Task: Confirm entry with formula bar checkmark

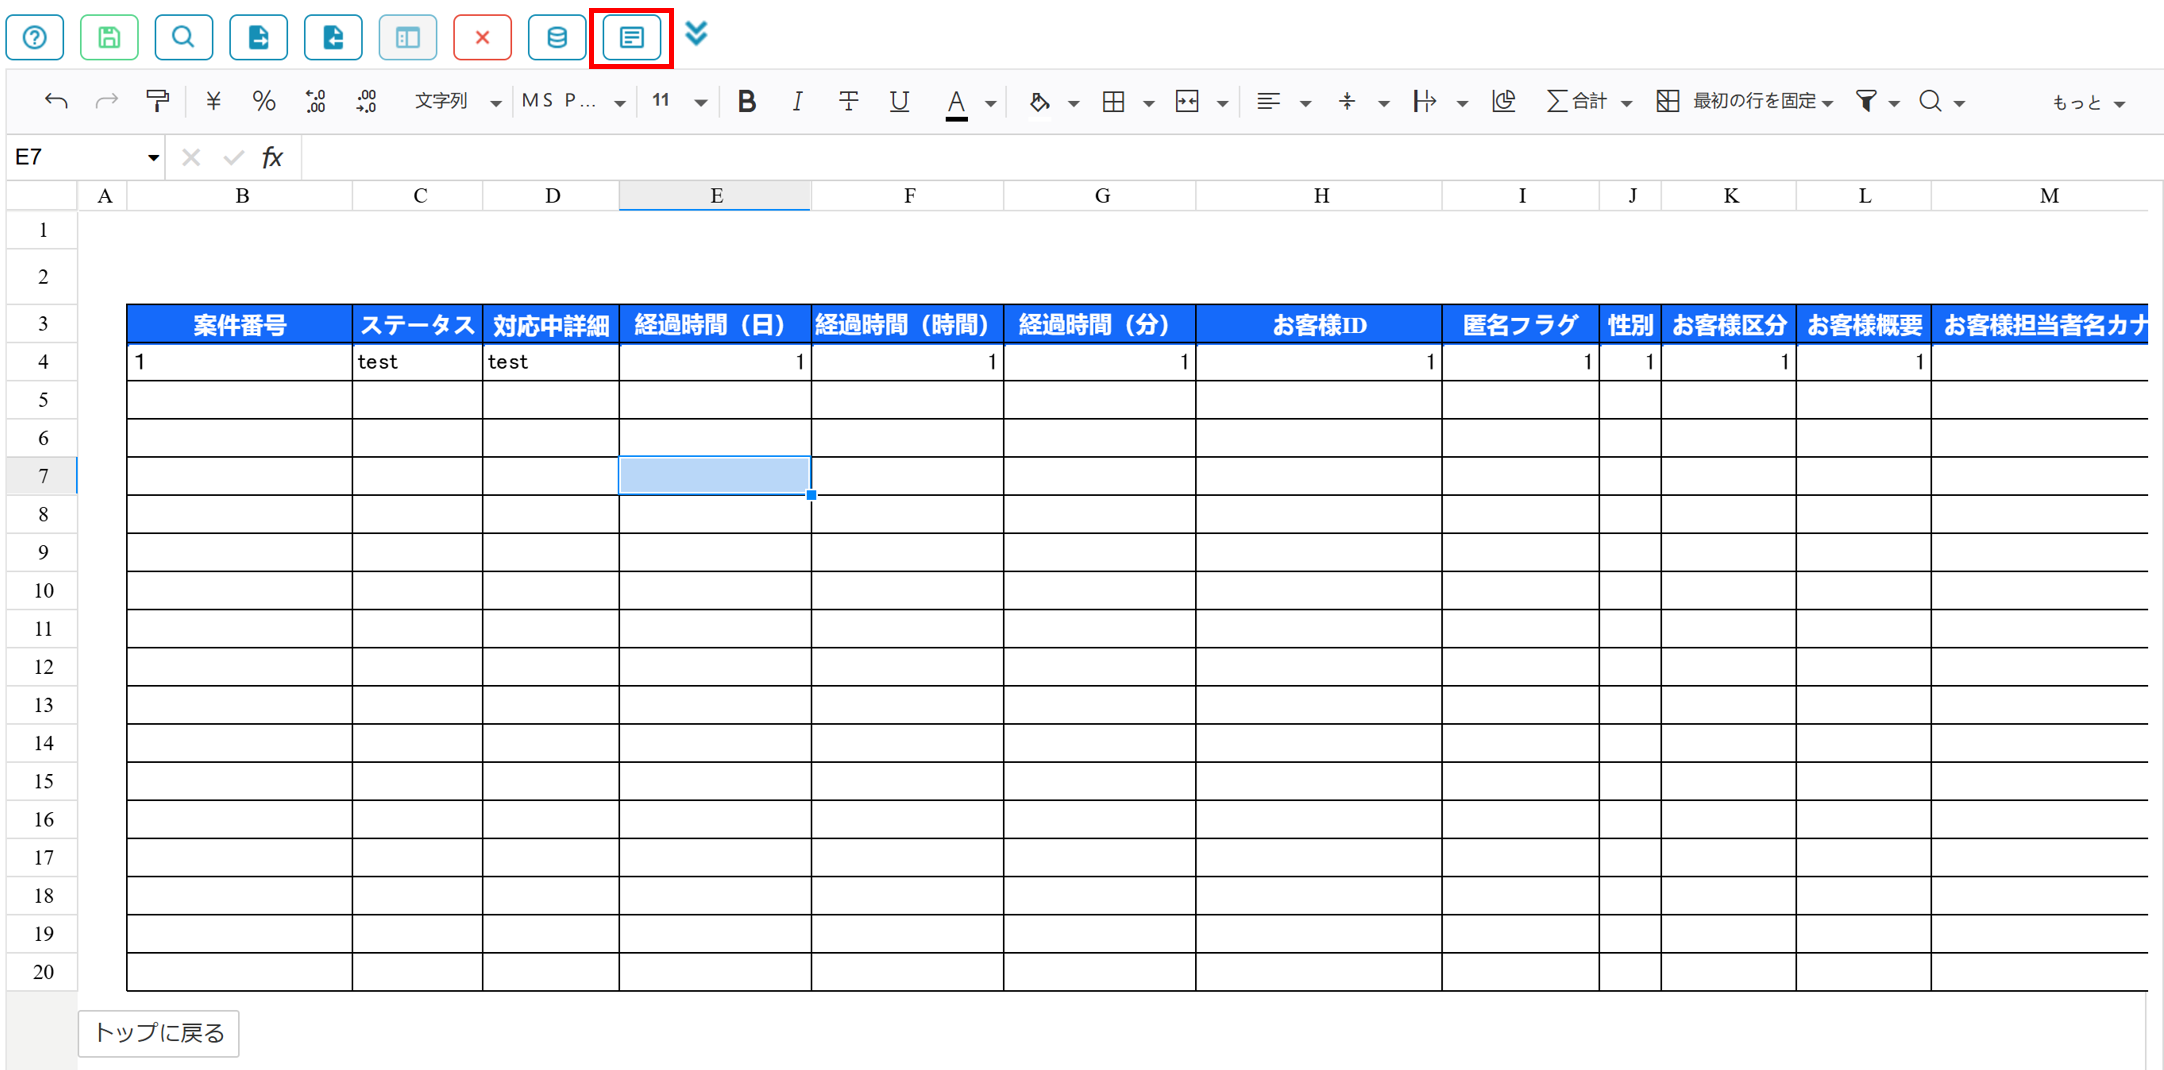Action: (233, 158)
